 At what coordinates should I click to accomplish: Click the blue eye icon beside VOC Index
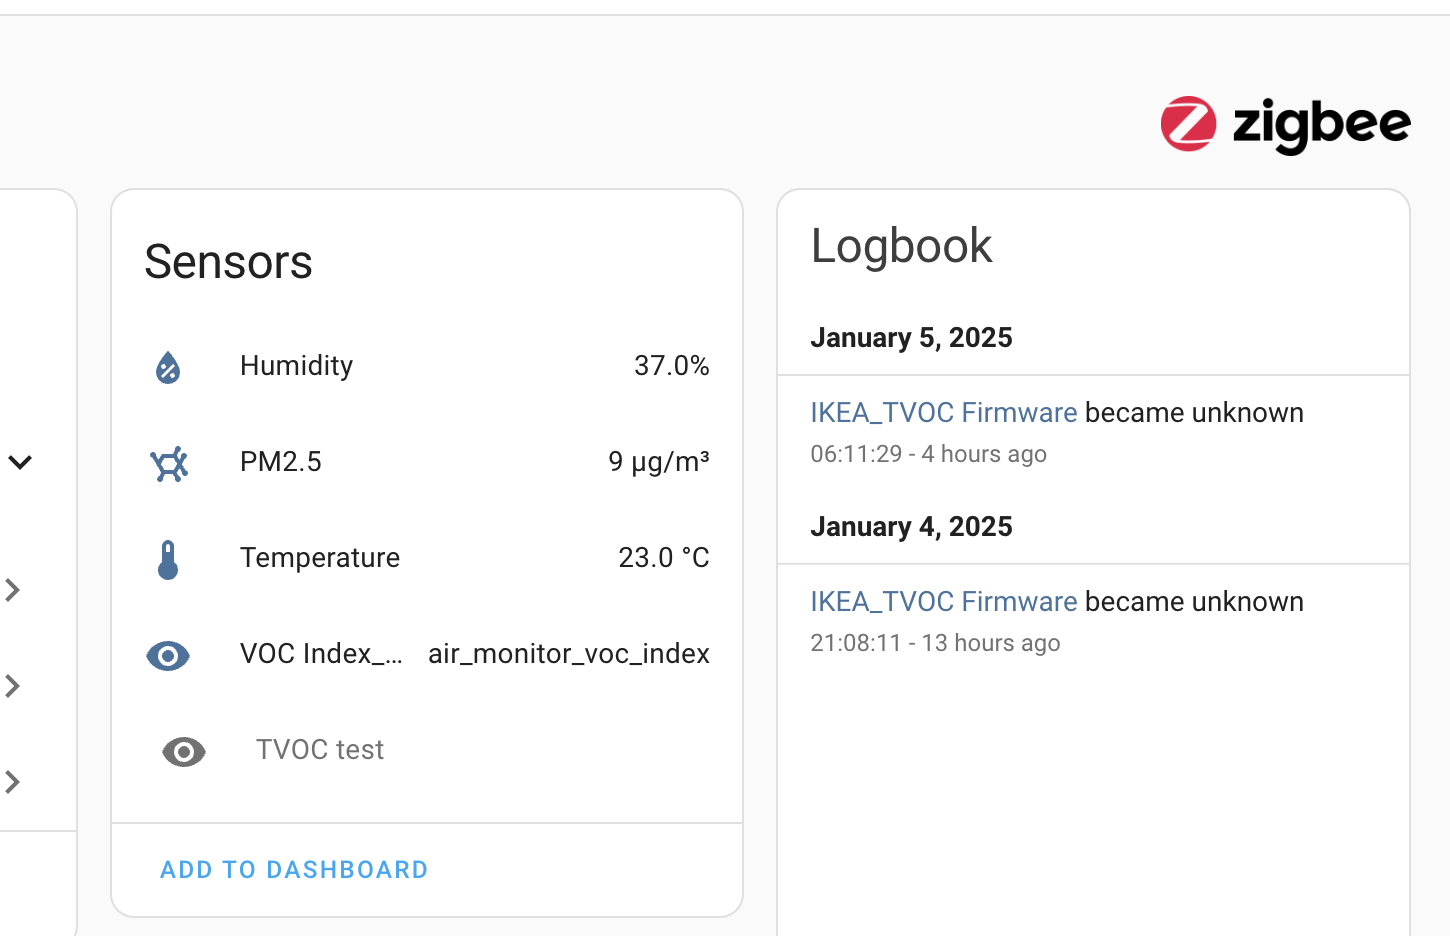[x=168, y=655]
